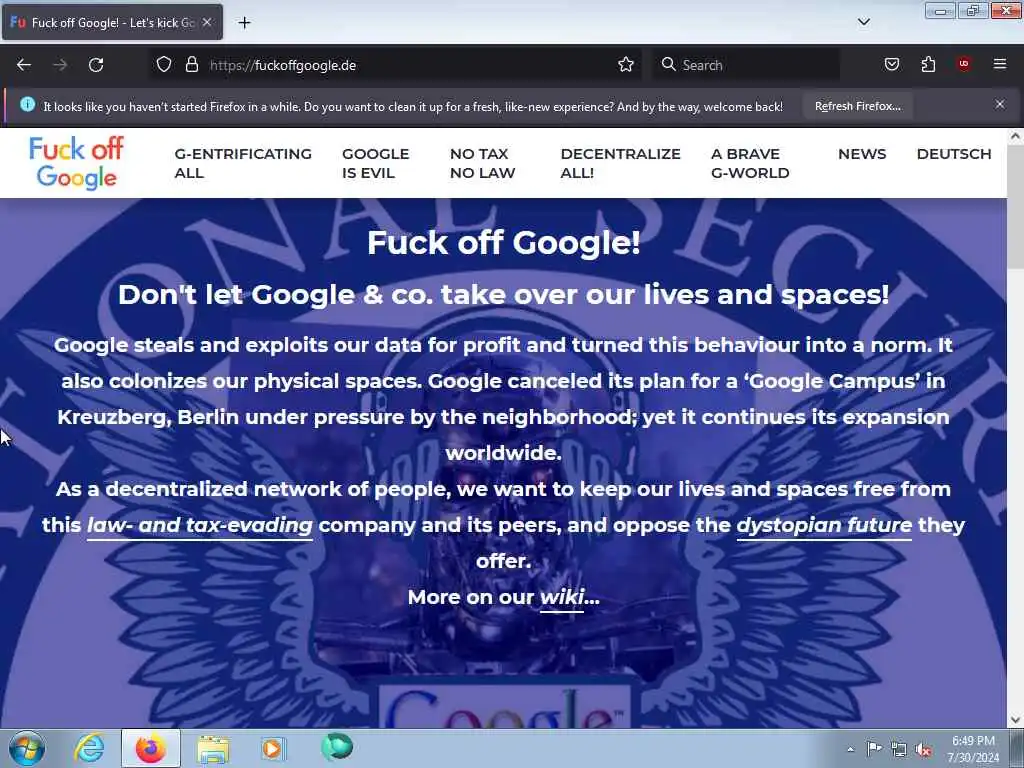Switch language via the DEUTSCH menu item

(953, 154)
